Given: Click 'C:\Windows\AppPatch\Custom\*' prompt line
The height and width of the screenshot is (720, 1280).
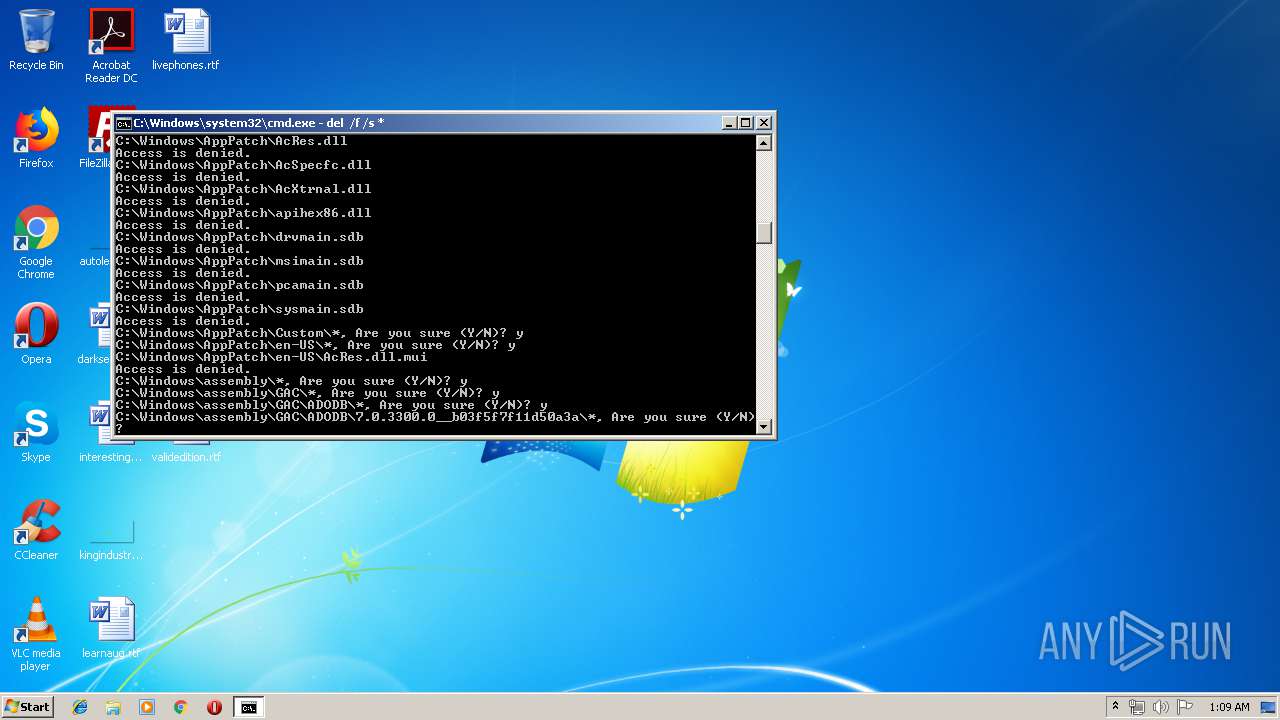Looking at the screenshot, I should [x=319, y=333].
